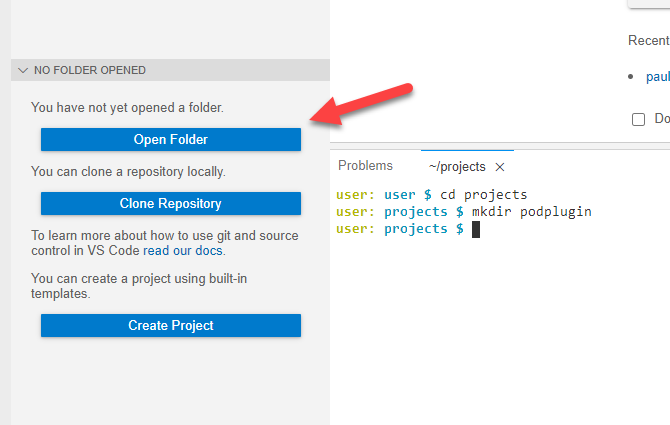Close the ~/projects terminal tab
This screenshot has height=425, width=670.
pyautogui.click(x=500, y=167)
